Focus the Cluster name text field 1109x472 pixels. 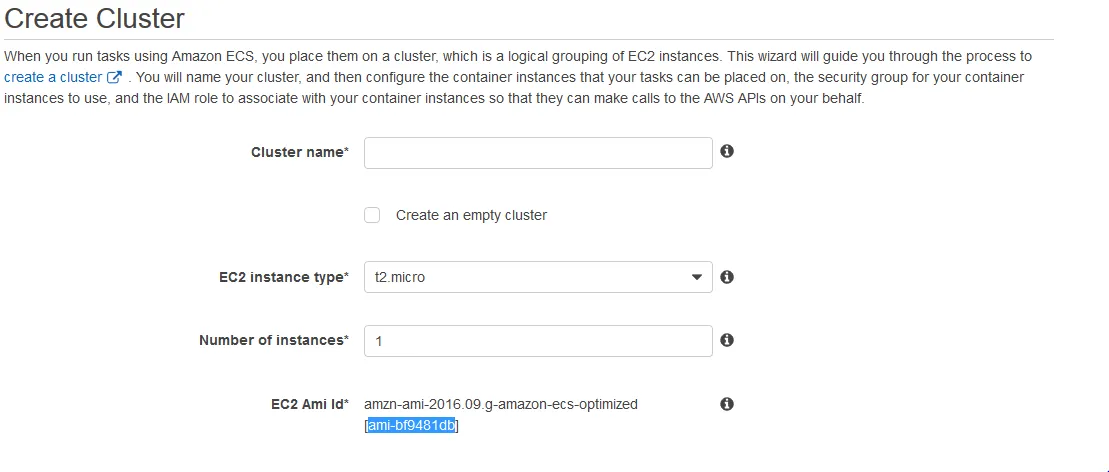538,153
